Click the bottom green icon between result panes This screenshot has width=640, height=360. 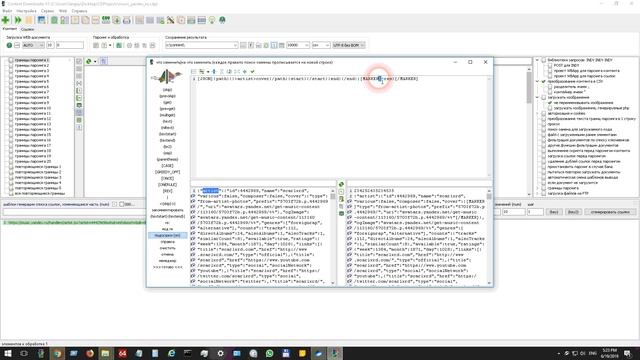click(341, 213)
